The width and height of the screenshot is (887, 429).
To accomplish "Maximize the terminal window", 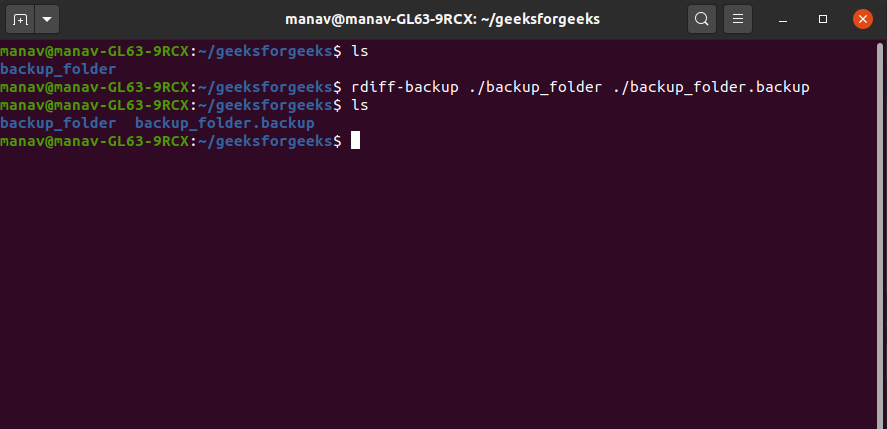I will 823,19.
